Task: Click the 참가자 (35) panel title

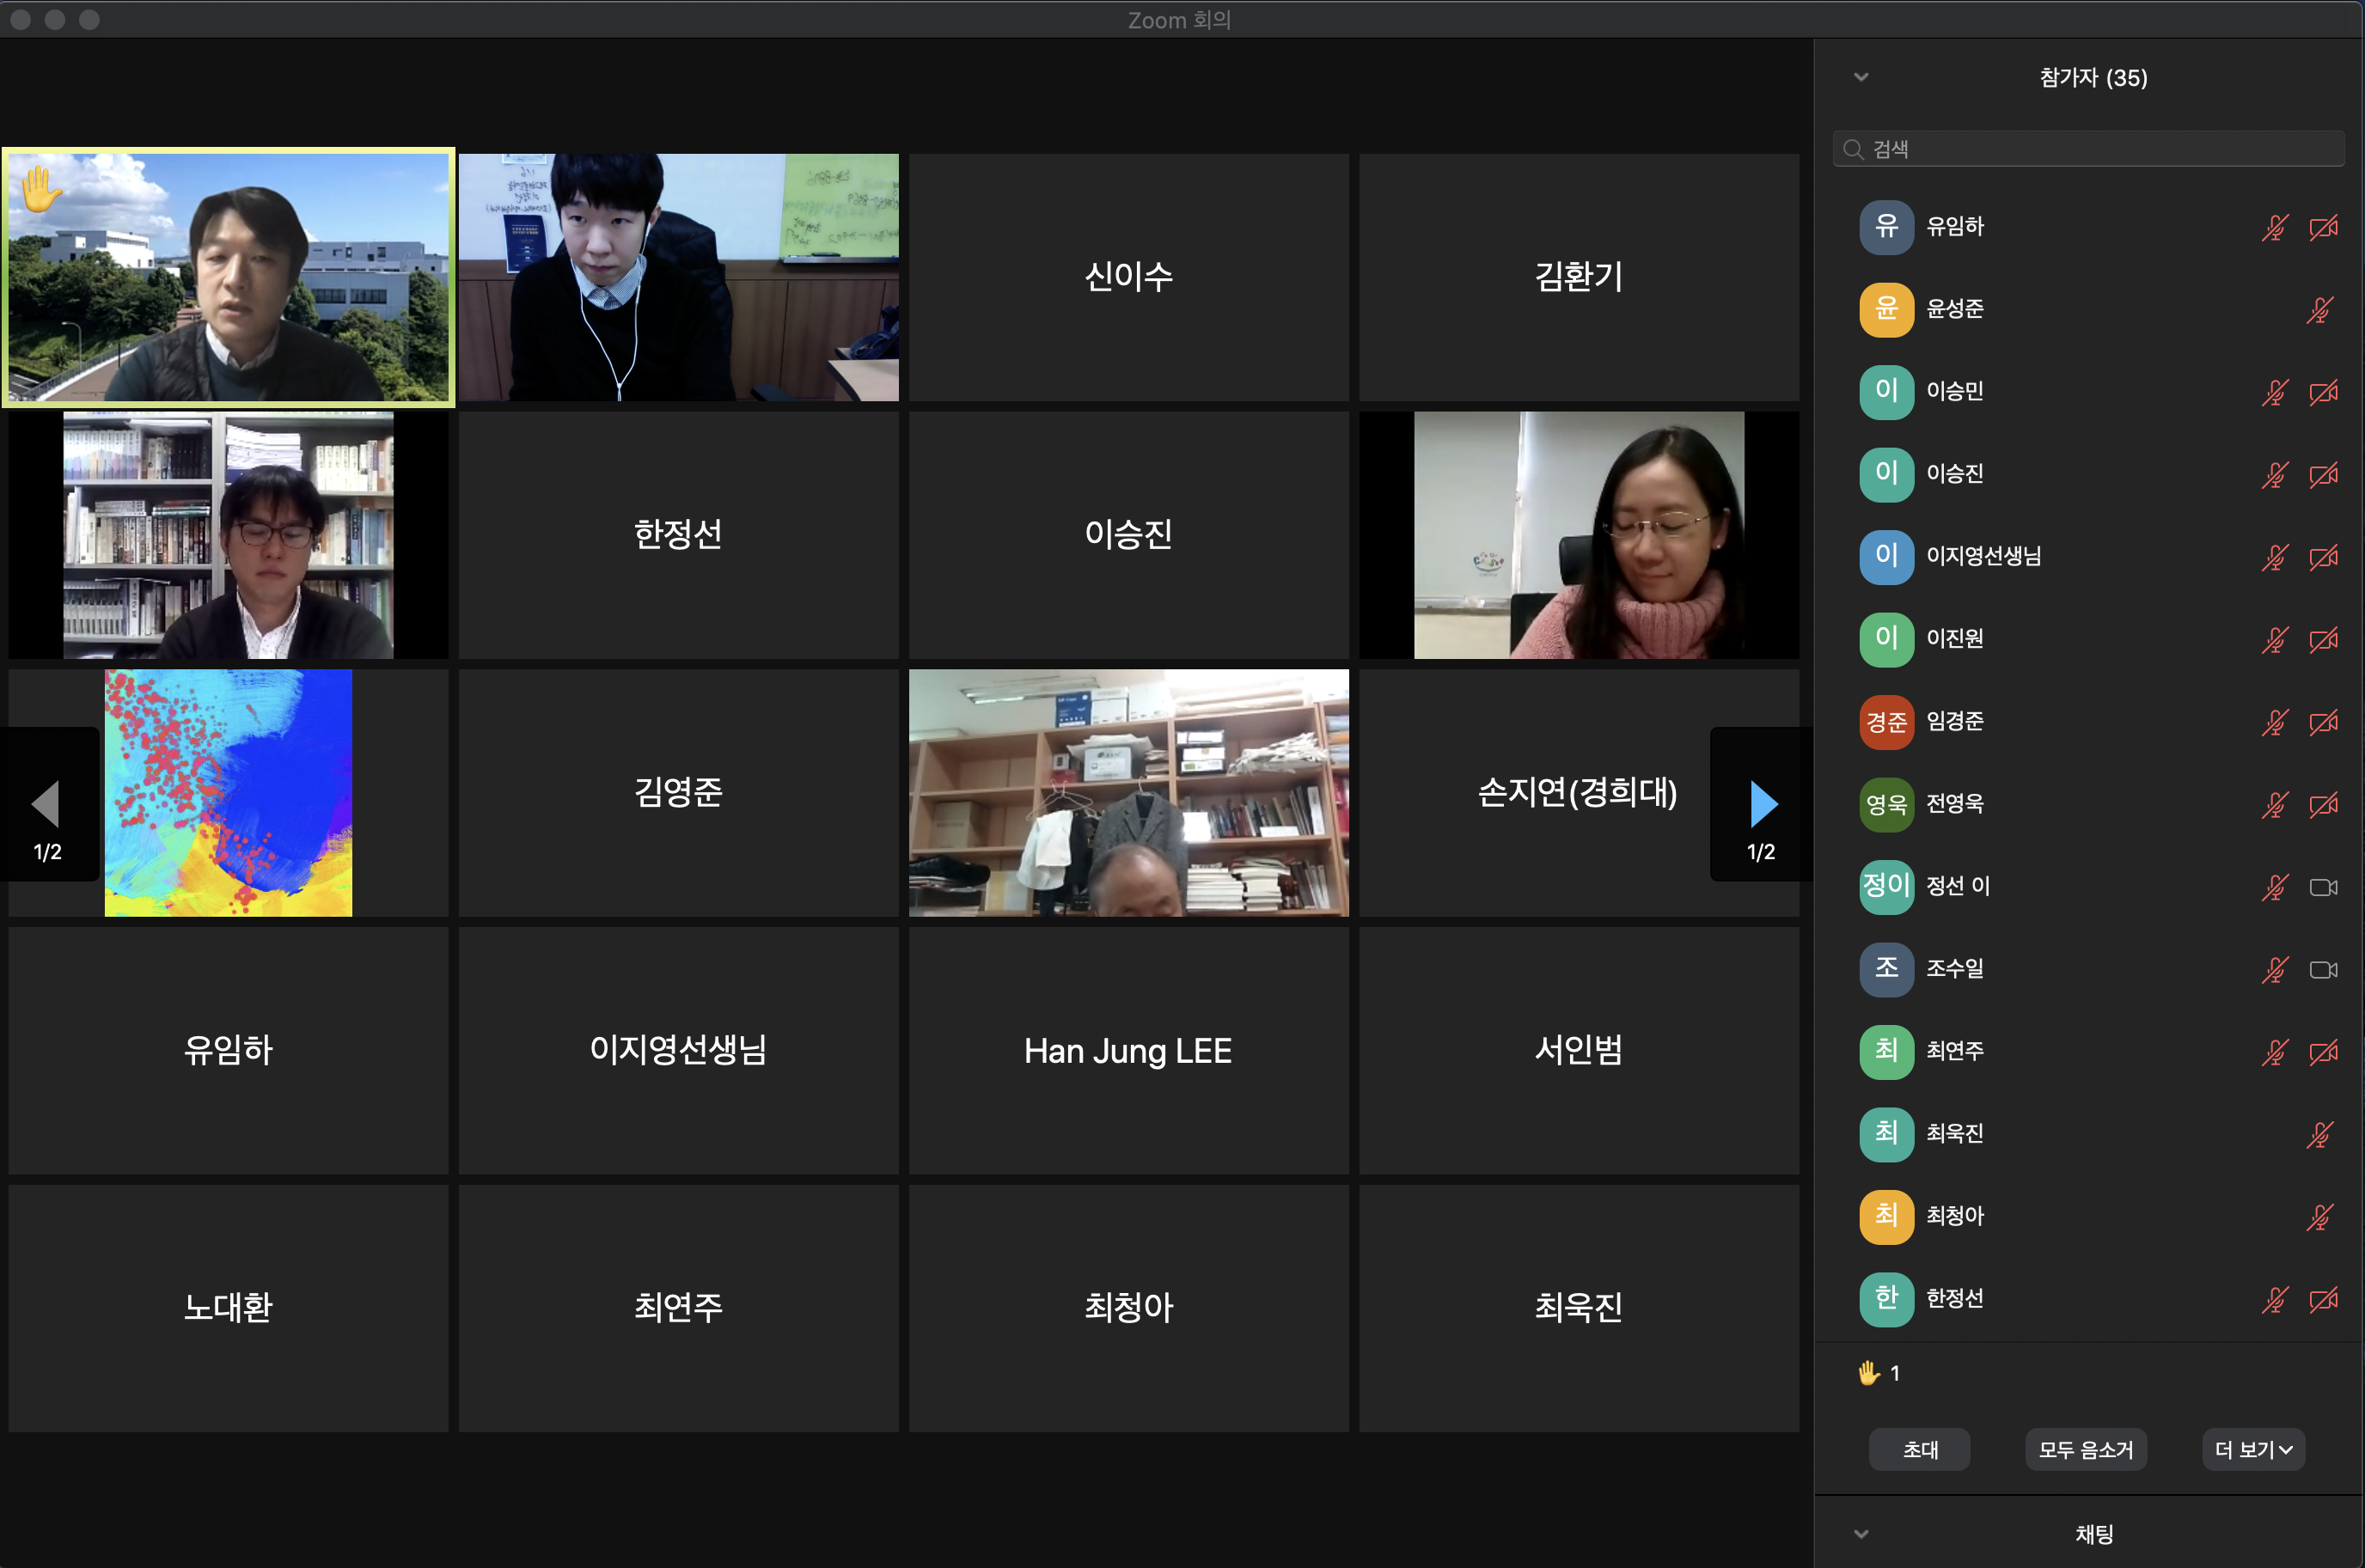Action: click(x=2093, y=78)
